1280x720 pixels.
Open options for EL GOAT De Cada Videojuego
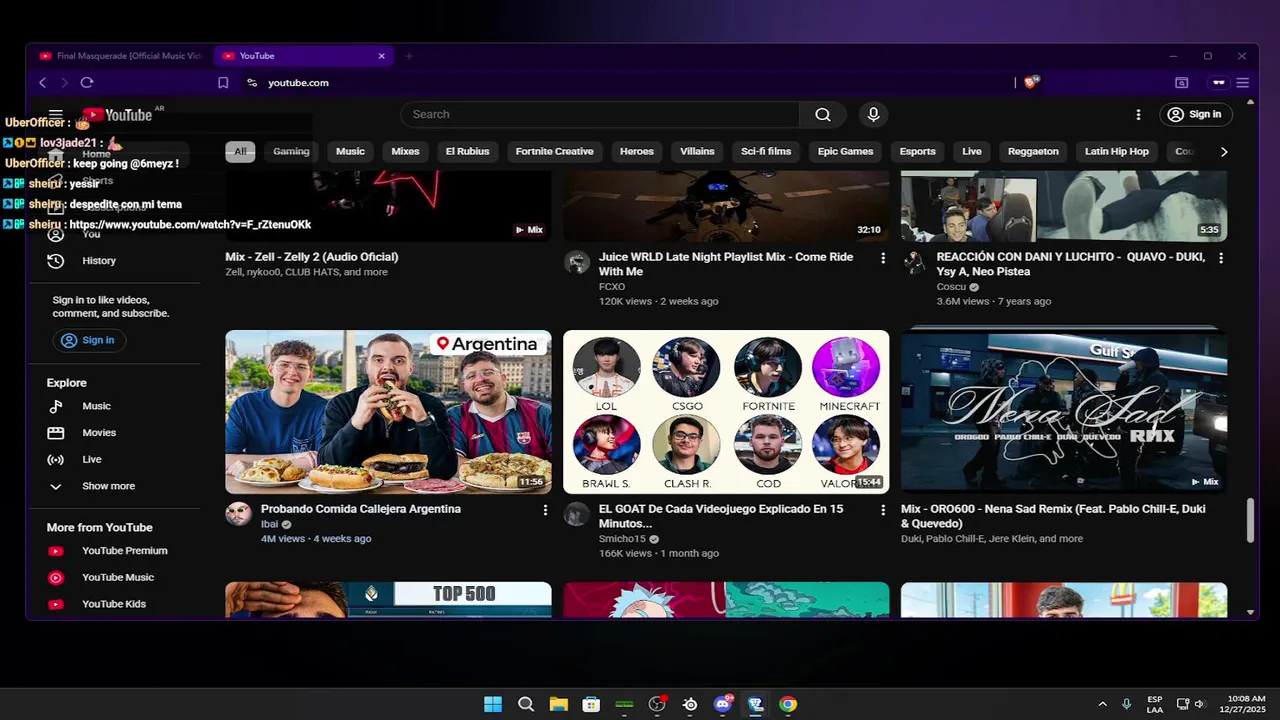point(883,510)
